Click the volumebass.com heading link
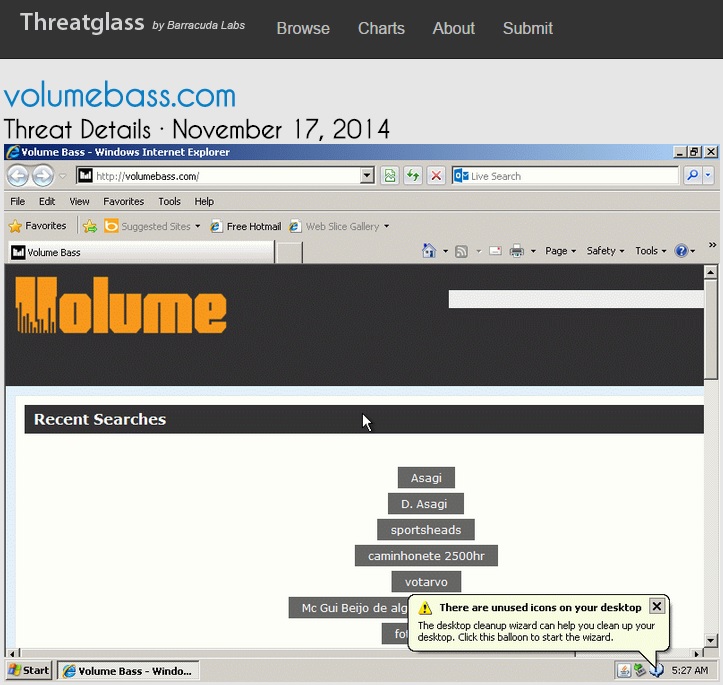723x685 pixels. click(120, 94)
